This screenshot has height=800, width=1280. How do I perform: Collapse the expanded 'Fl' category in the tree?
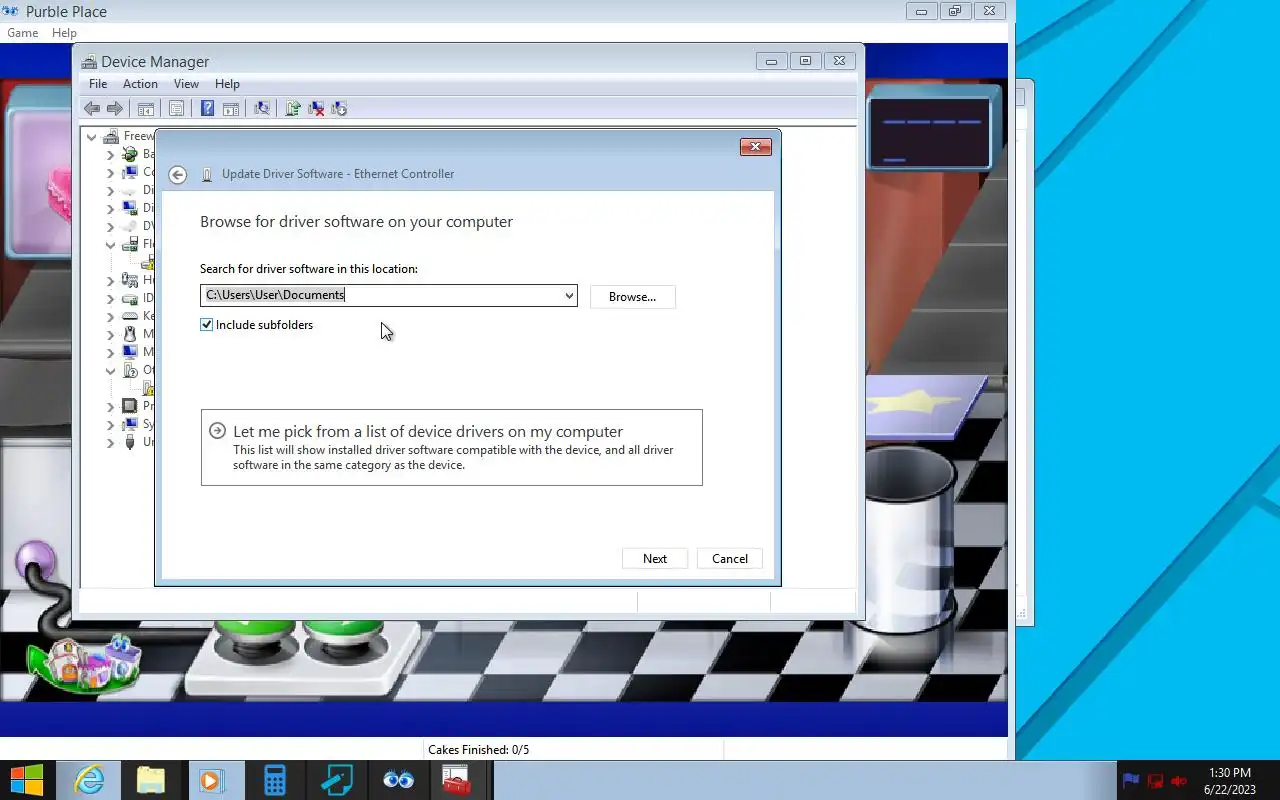point(110,245)
